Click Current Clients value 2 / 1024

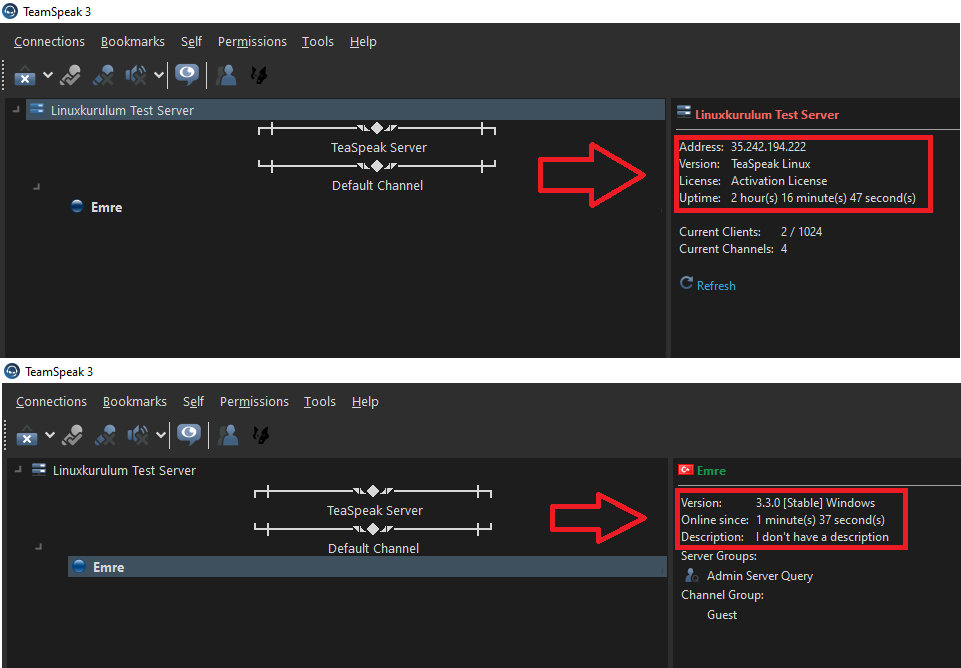(x=802, y=232)
